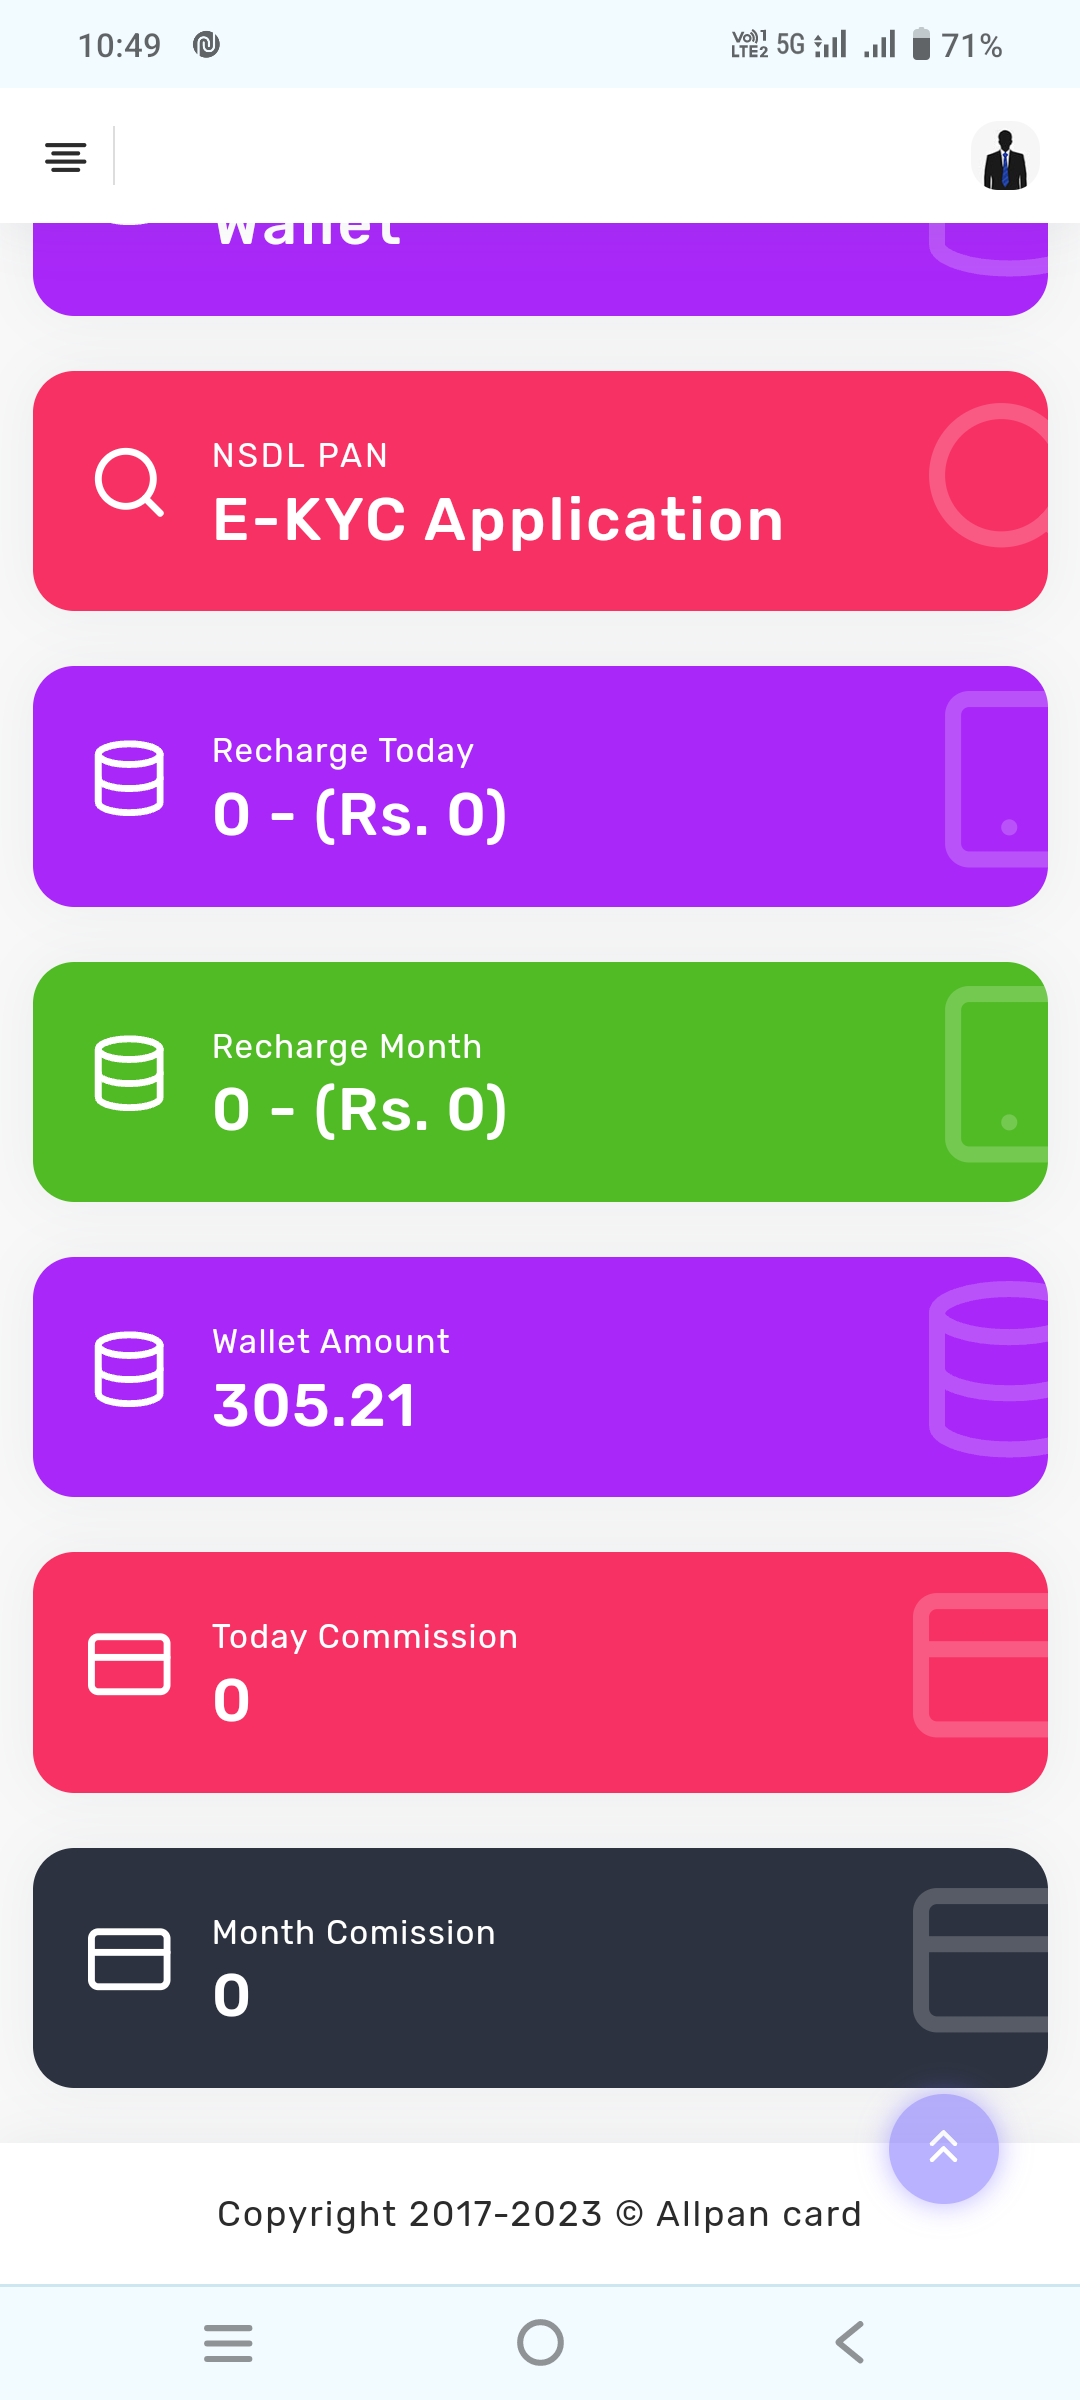This screenshot has height=2400, width=1080.
Task: Tap the user profile avatar
Action: point(1005,157)
